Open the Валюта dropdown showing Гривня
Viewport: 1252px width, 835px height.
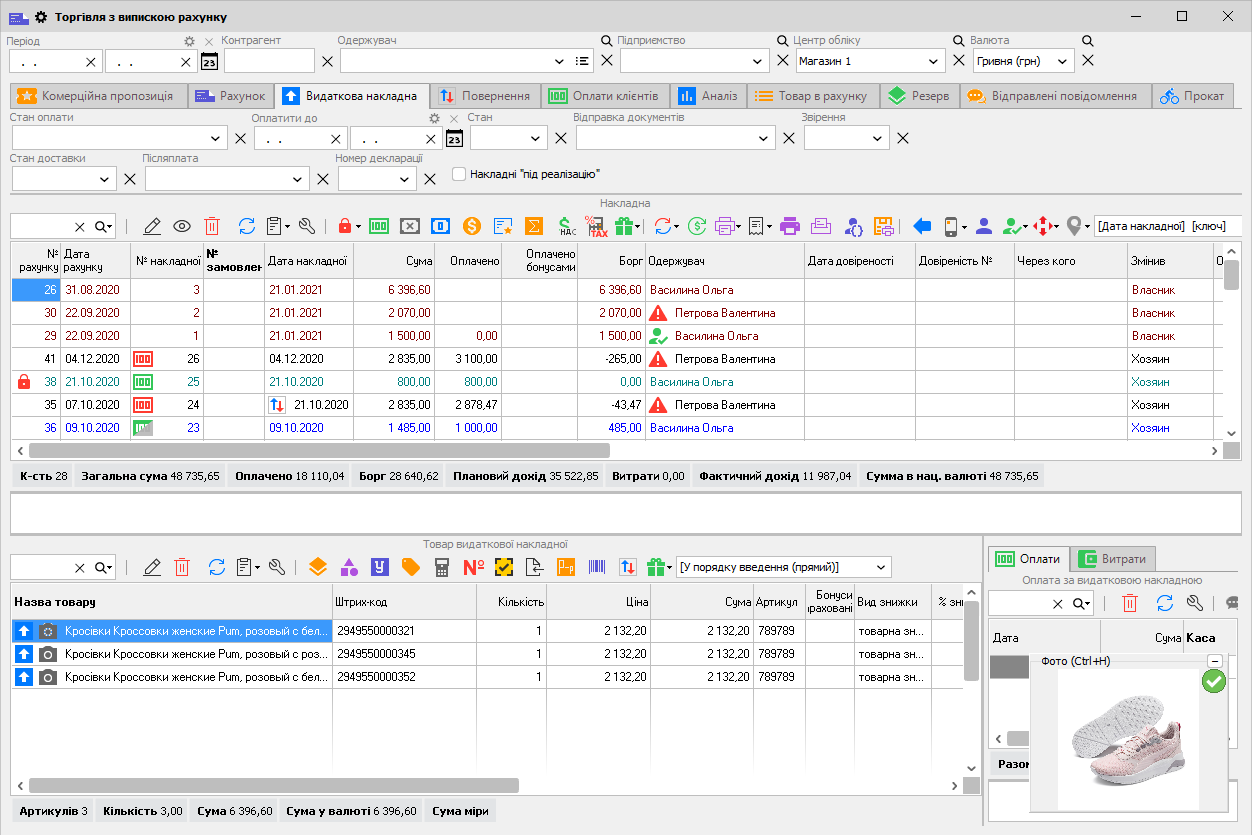coord(1062,61)
